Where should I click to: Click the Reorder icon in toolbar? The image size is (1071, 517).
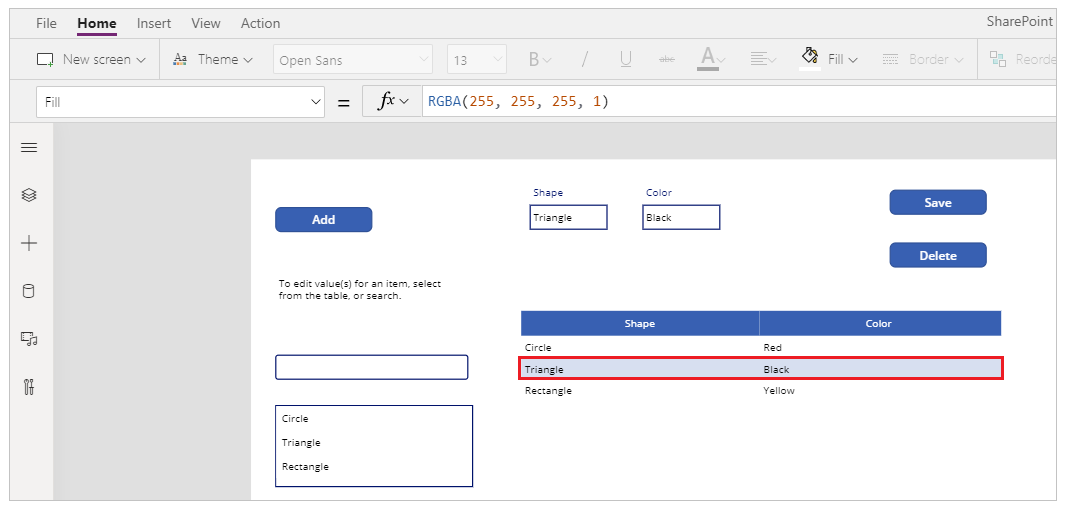click(998, 59)
